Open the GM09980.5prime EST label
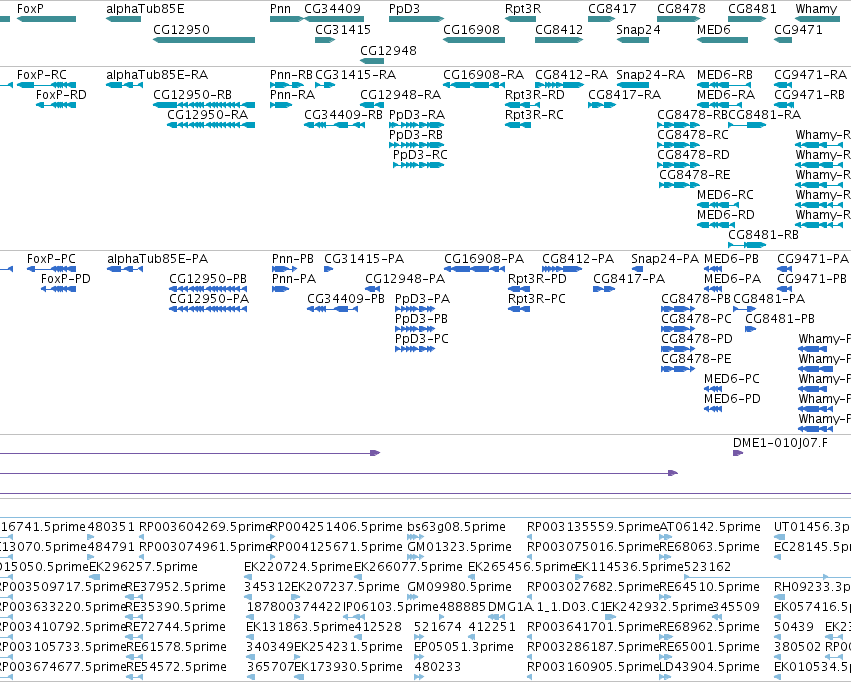The height and width of the screenshot is (682, 851). coord(459,587)
